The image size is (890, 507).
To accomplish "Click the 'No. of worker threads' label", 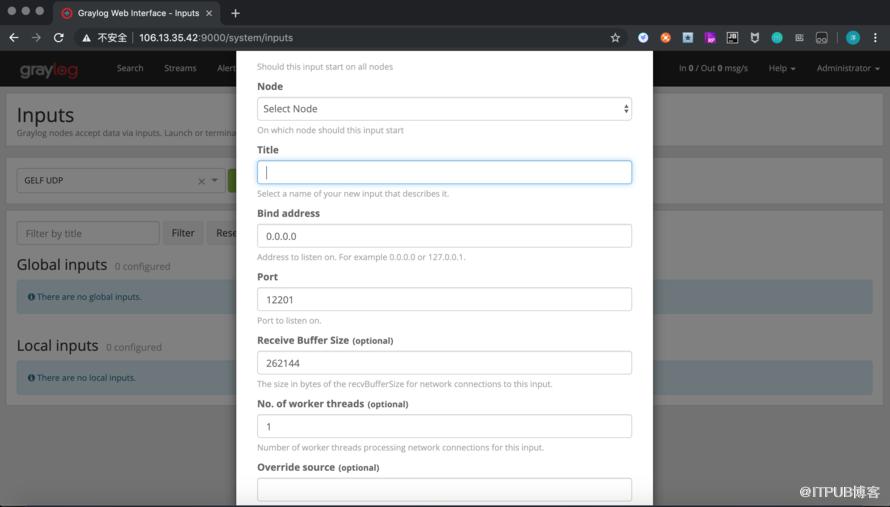I will pyautogui.click(x=310, y=404).
